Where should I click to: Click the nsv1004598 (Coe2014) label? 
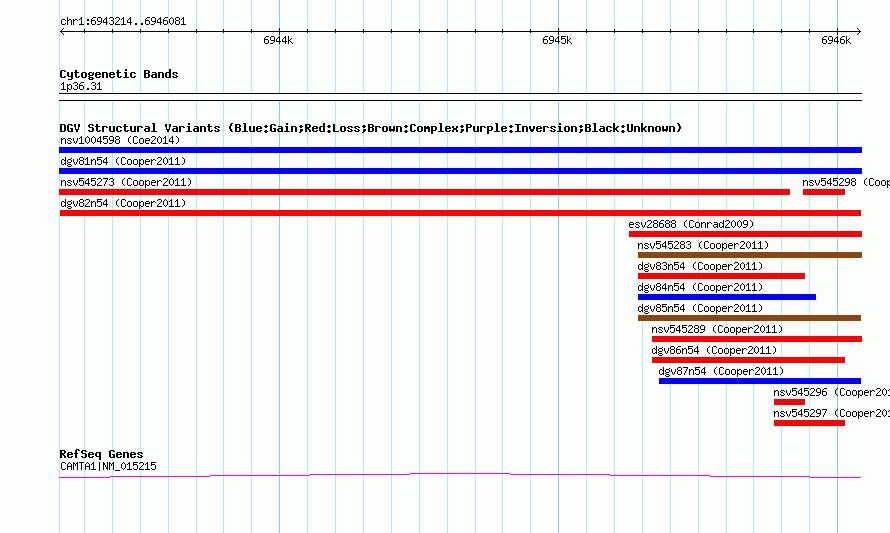point(120,140)
